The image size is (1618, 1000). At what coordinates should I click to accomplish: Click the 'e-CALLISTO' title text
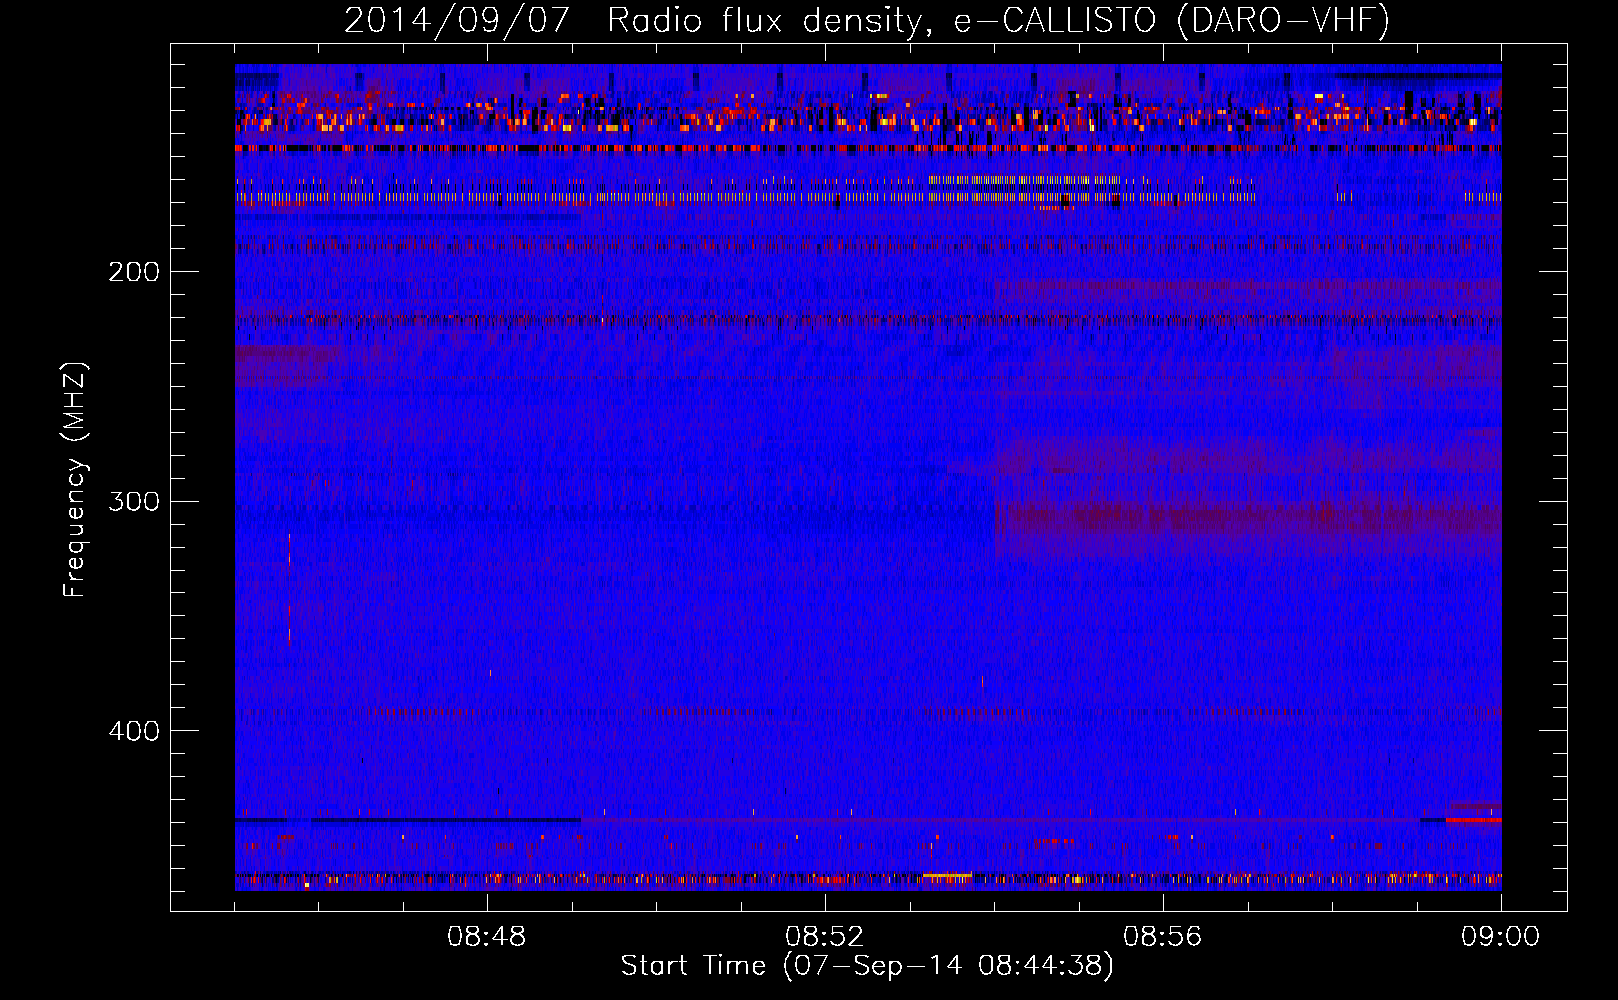click(1054, 20)
